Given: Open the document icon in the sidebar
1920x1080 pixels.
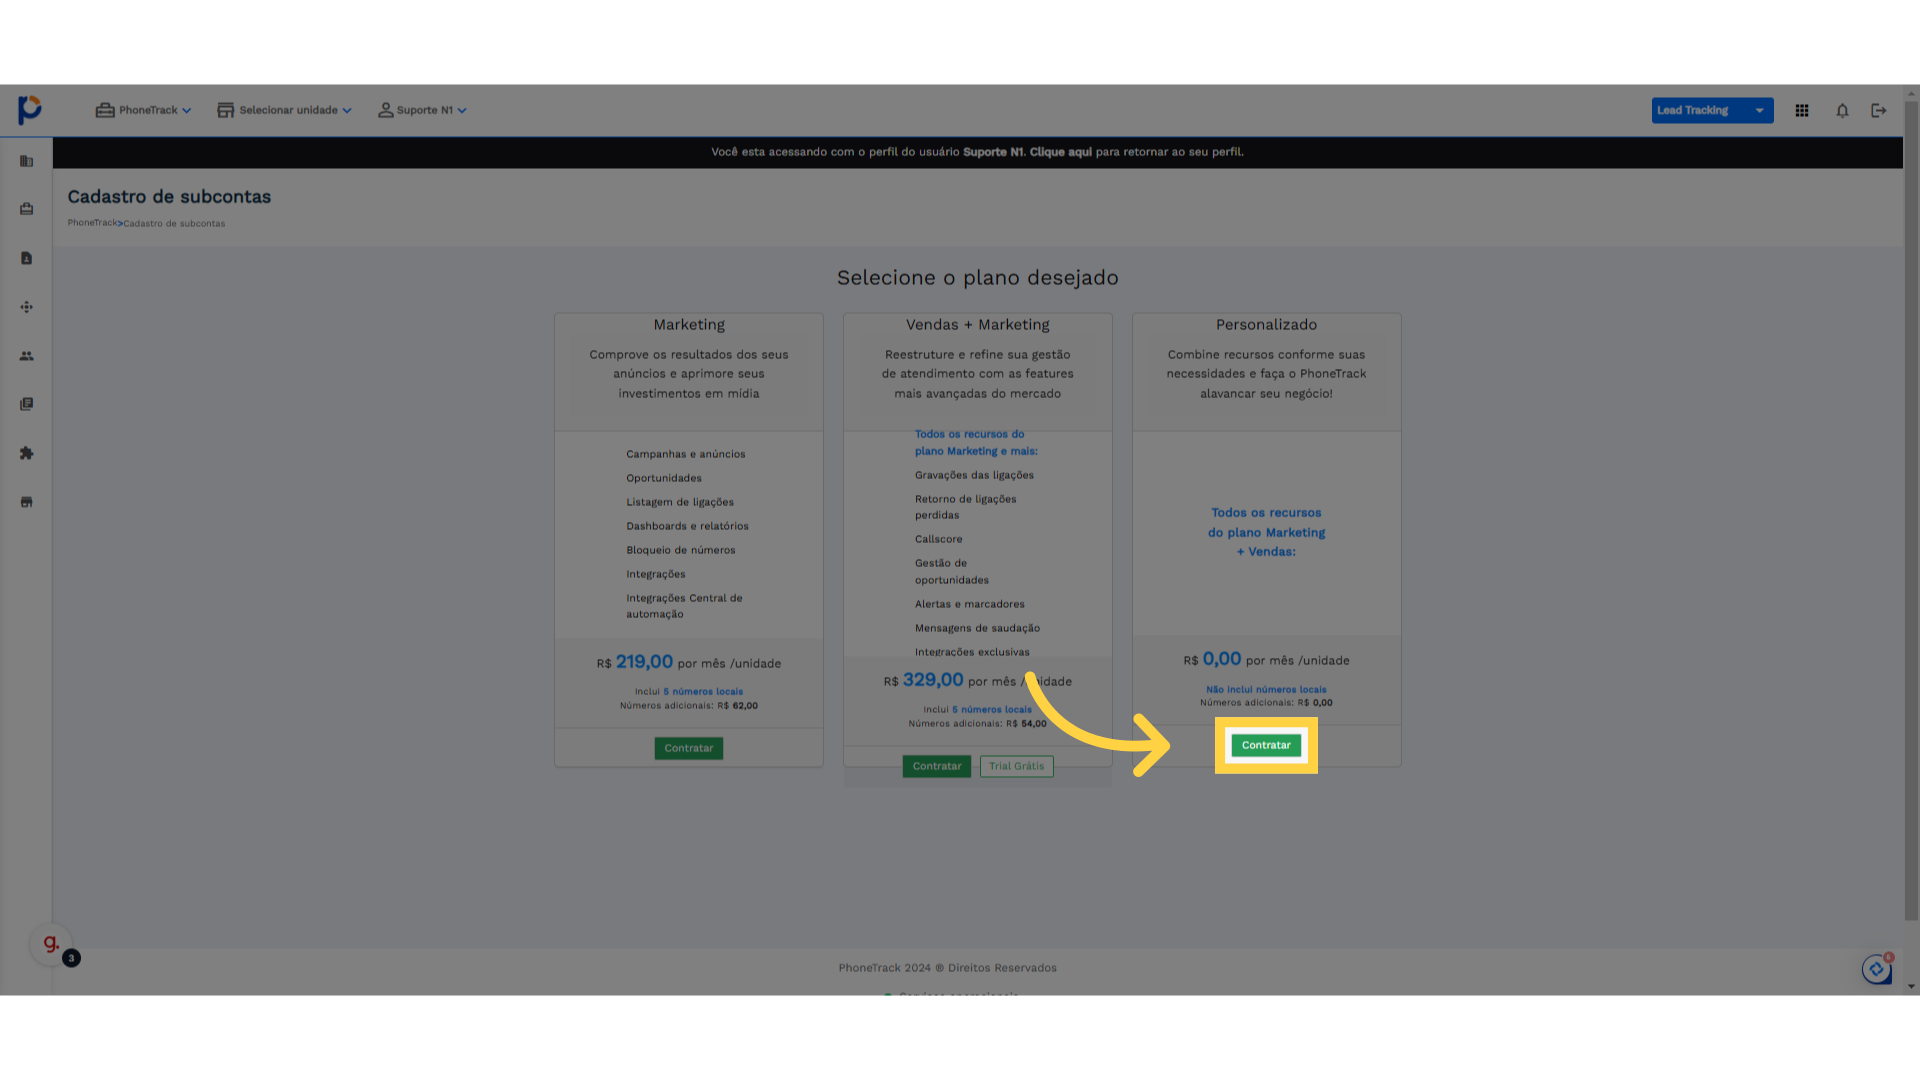Looking at the screenshot, I should pos(27,258).
